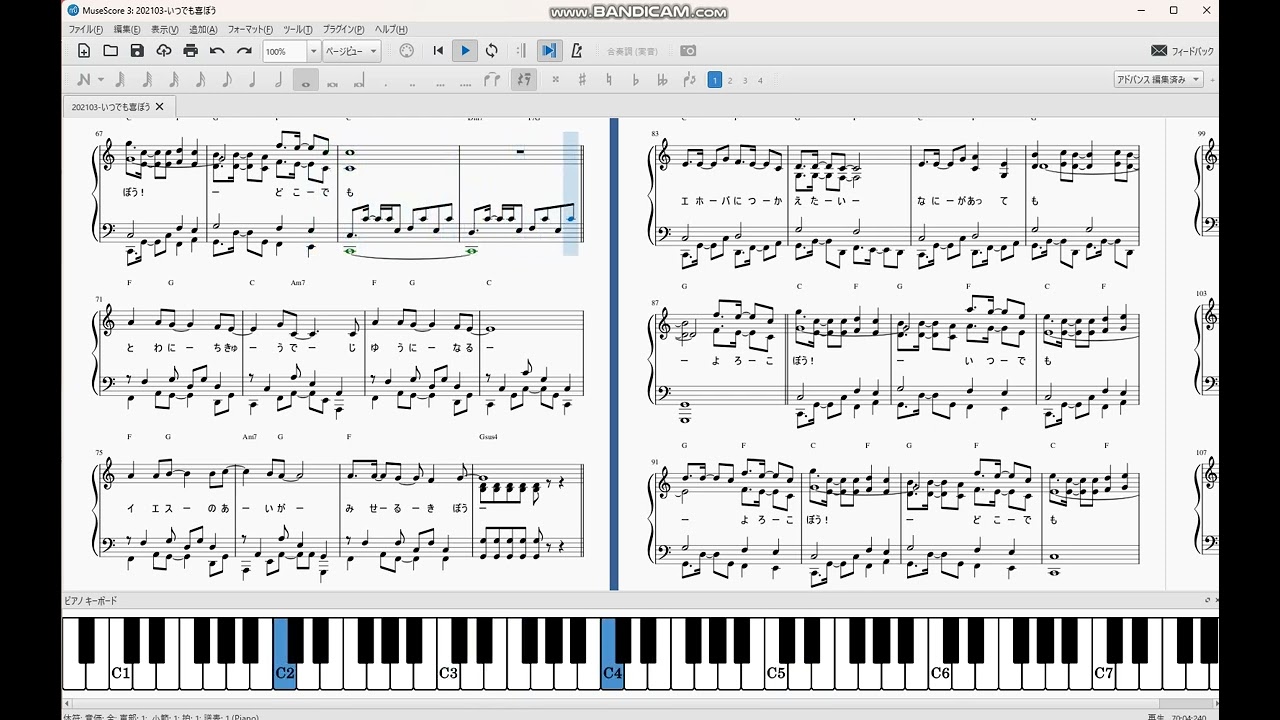This screenshot has height=720, width=1280.
Task: Open image capture with the camera icon
Action: coord(688,51)
